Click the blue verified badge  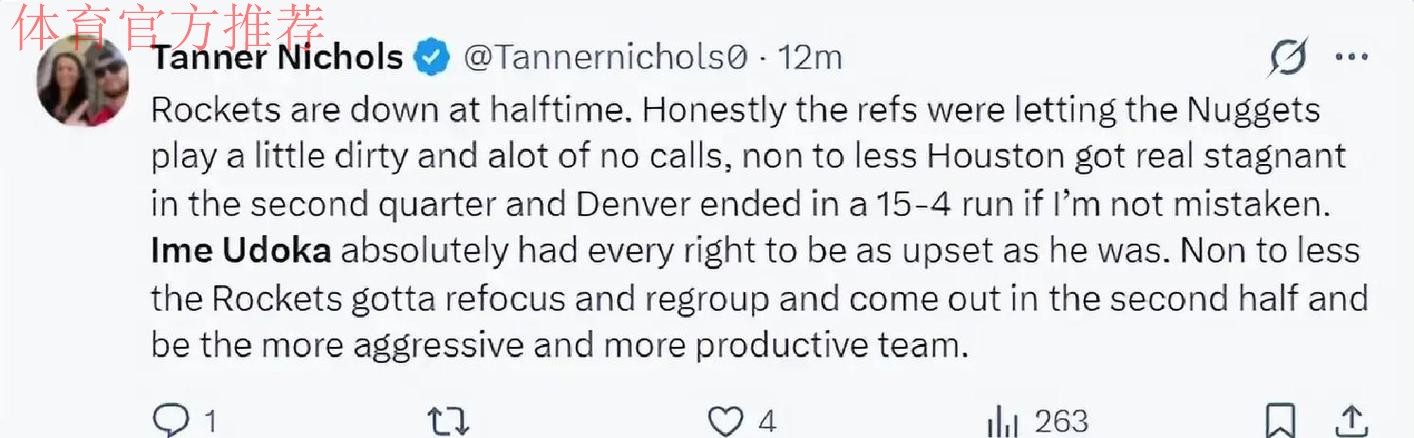[432, 58]
